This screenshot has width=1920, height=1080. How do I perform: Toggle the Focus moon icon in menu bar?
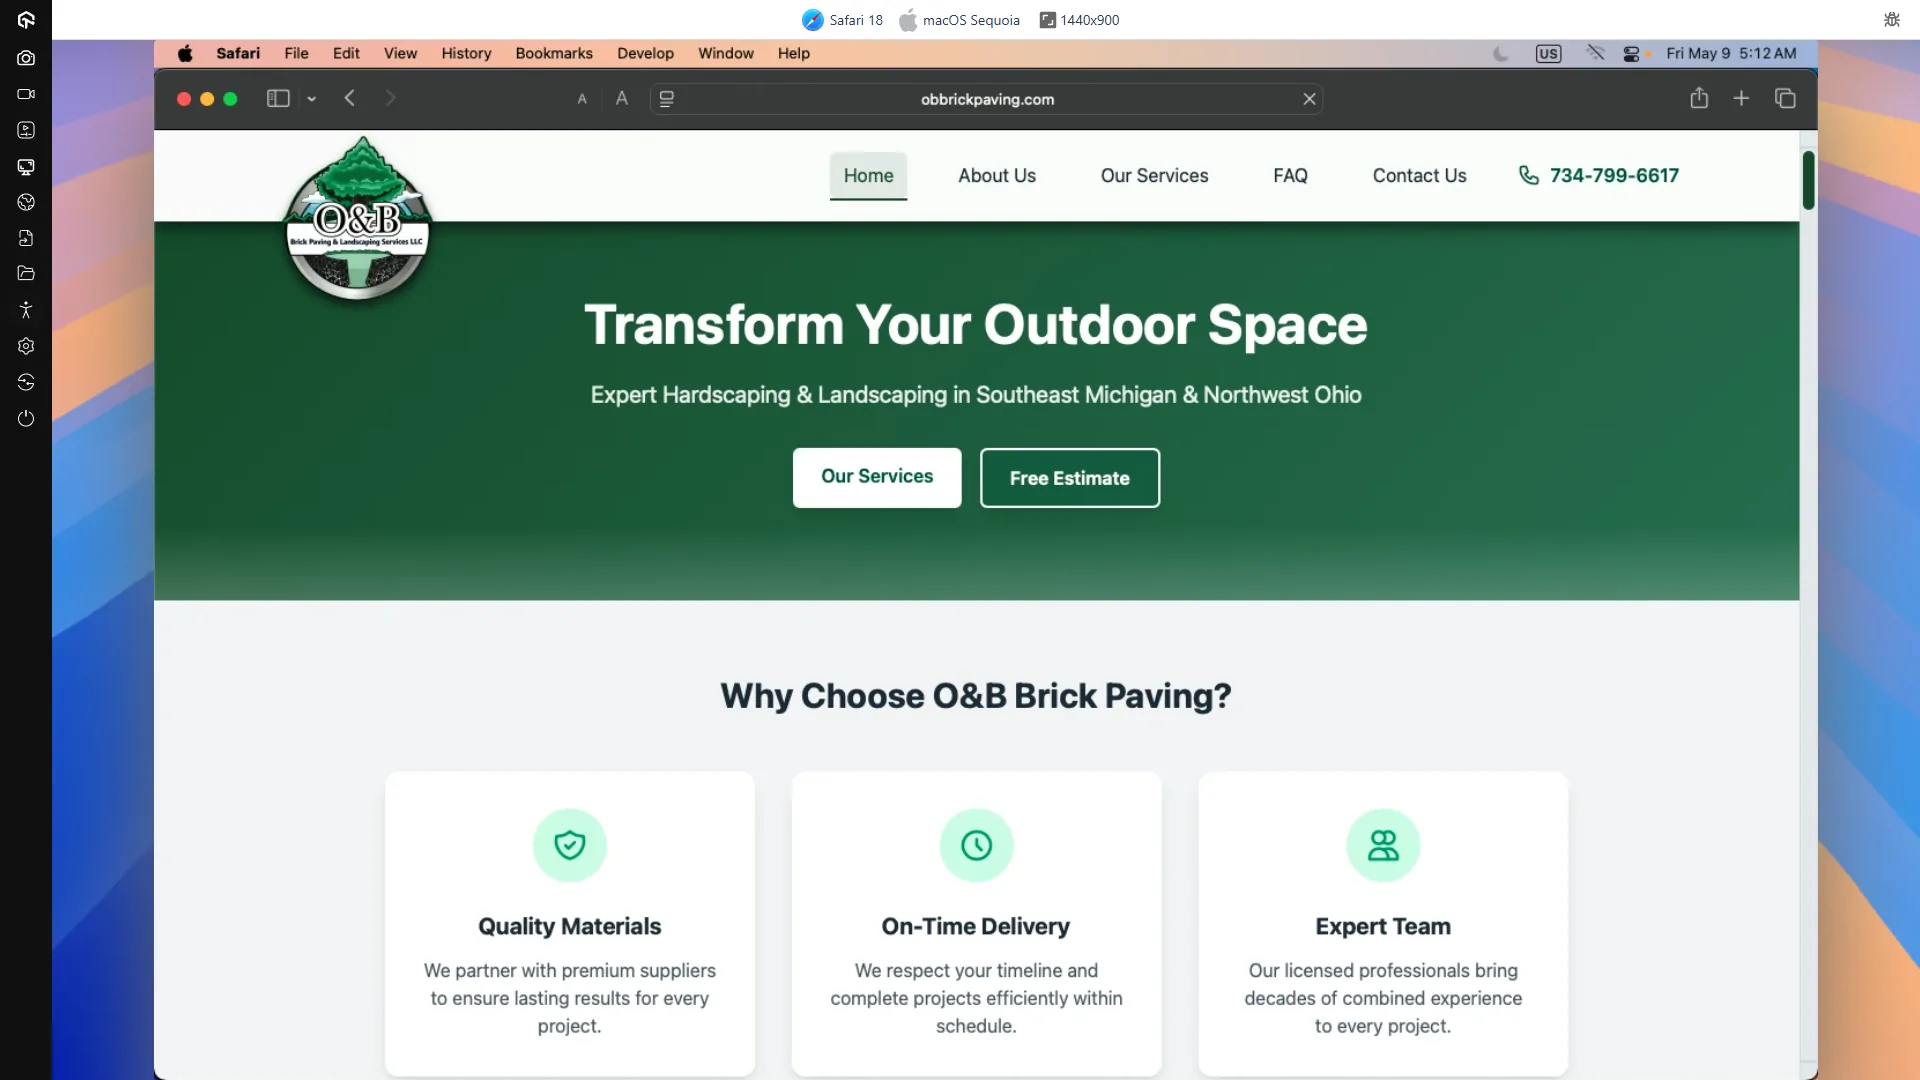tap(1500, 53)
